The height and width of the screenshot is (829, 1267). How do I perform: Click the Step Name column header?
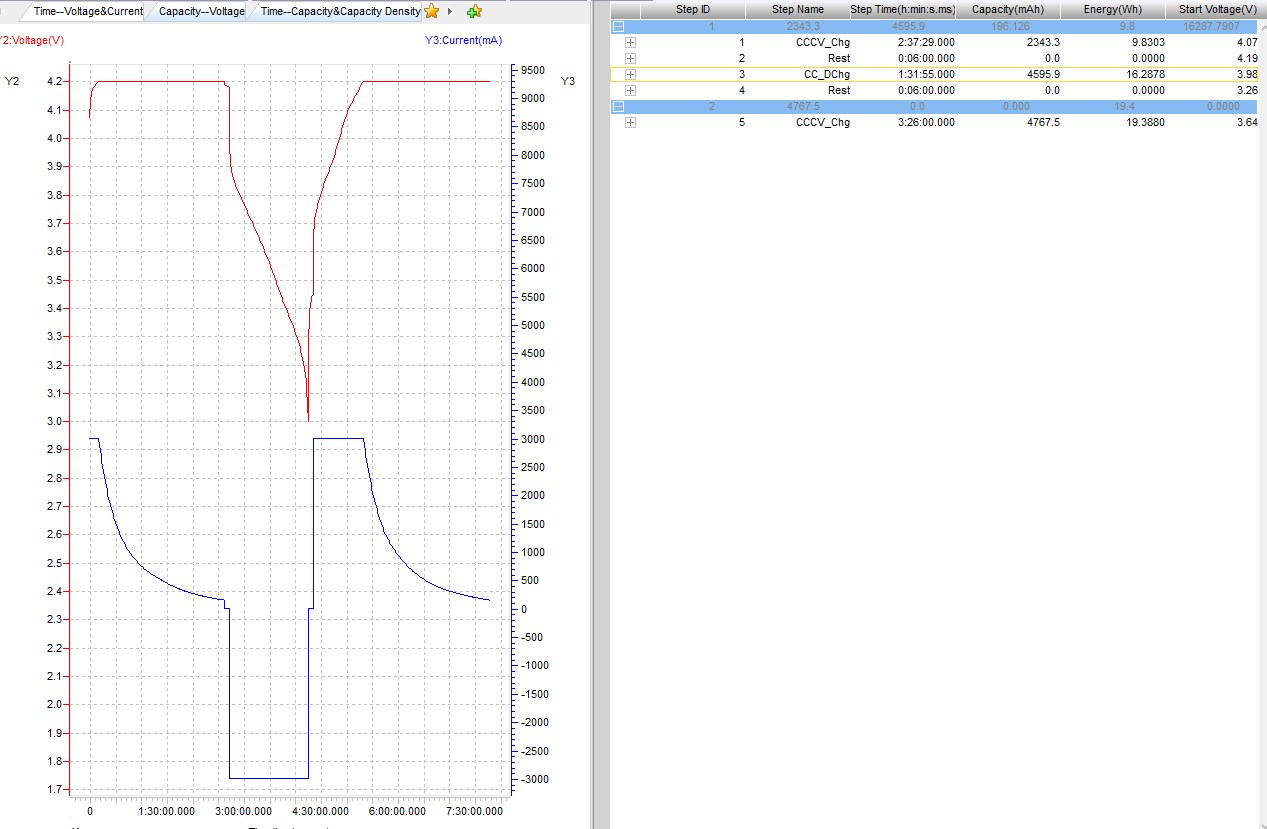pos(798,9)
